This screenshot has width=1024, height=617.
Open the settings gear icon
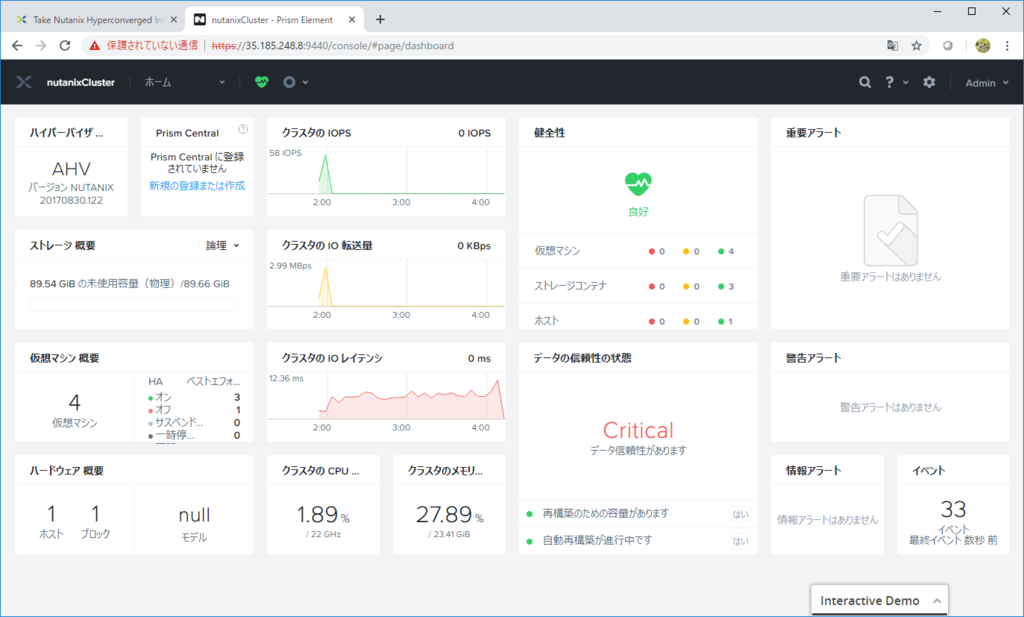tap(929, 82)
